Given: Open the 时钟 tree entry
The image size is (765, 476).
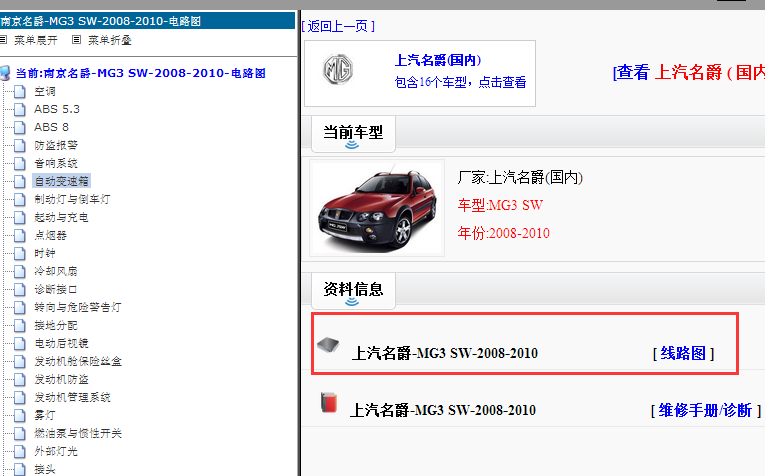Looking at the screenshot, I should tap(44, 253).
